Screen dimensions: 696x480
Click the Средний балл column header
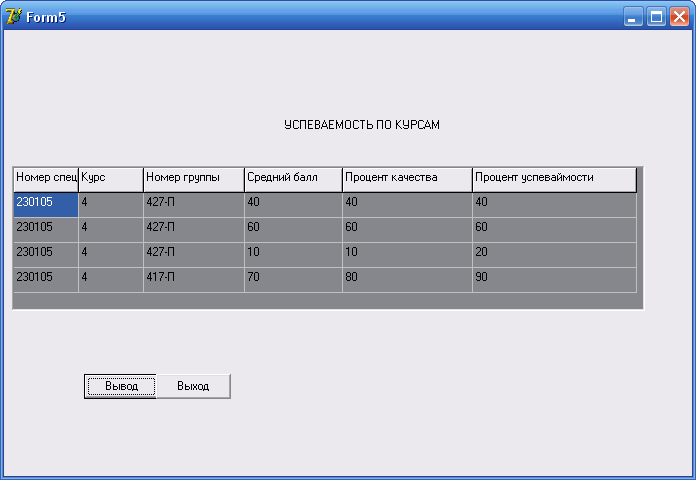(x=293, y=180)
